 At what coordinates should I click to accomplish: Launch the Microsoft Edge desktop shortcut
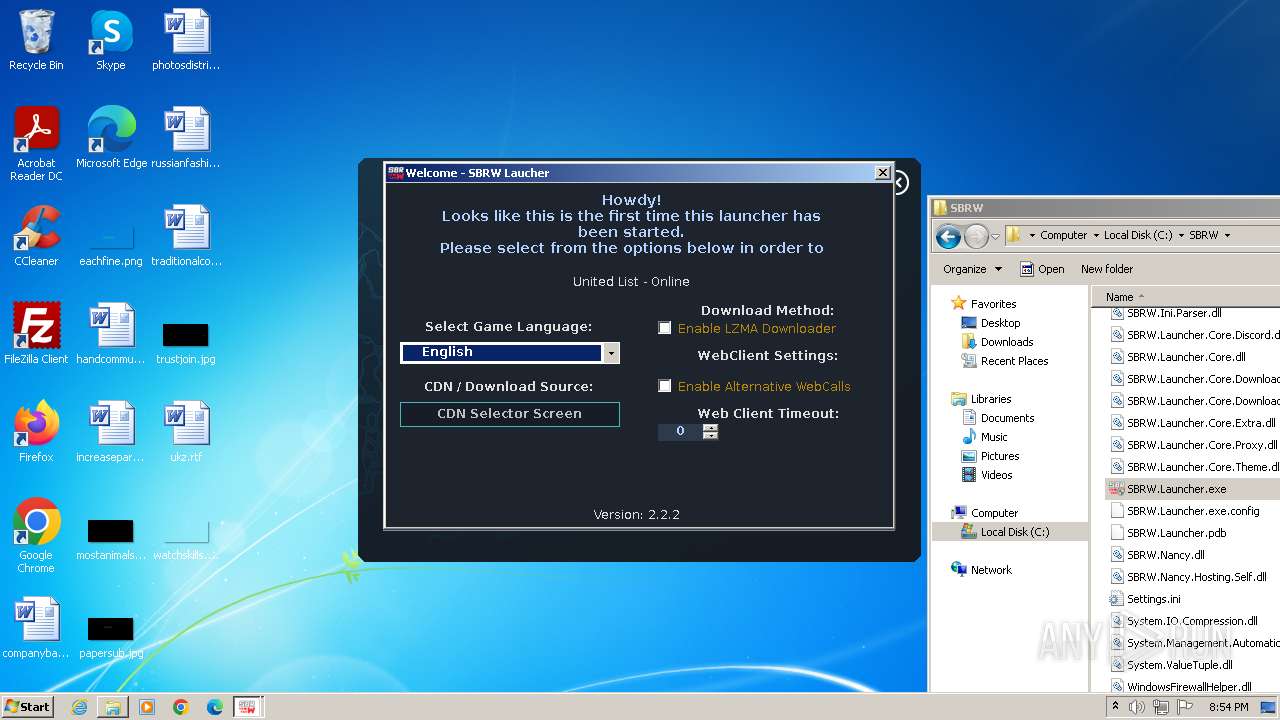pos(111,137)
